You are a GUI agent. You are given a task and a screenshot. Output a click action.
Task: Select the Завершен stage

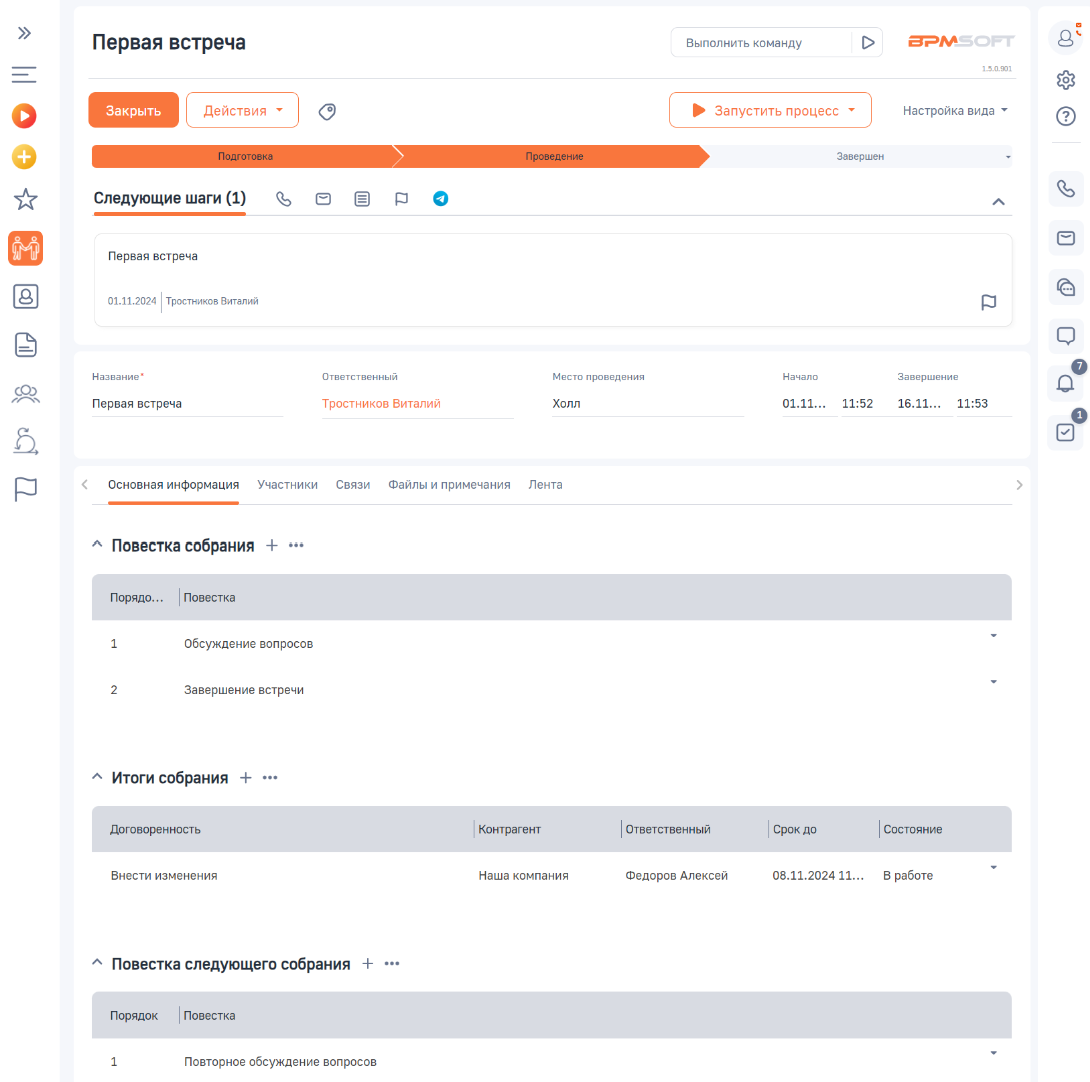[x=860, y=157]
